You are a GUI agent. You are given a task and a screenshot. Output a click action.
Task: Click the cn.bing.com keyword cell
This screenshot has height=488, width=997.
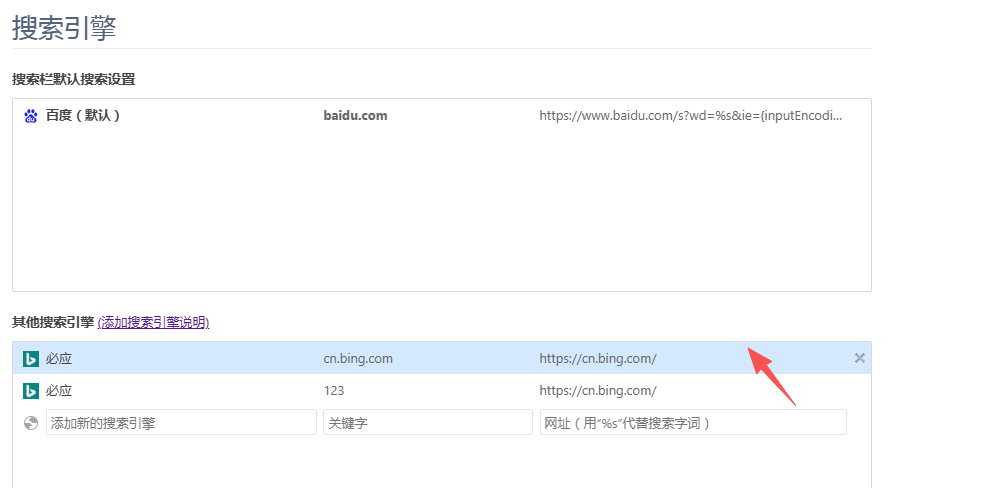point(358,359)
